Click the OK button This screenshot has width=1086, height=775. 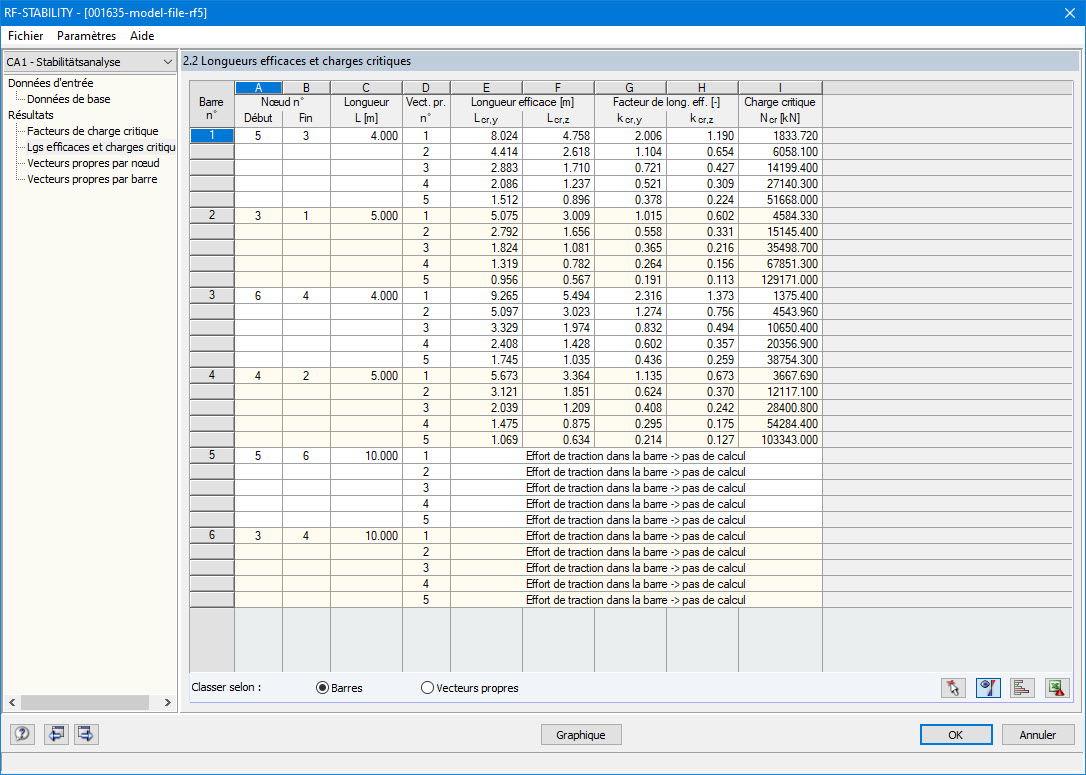point(956,735)
